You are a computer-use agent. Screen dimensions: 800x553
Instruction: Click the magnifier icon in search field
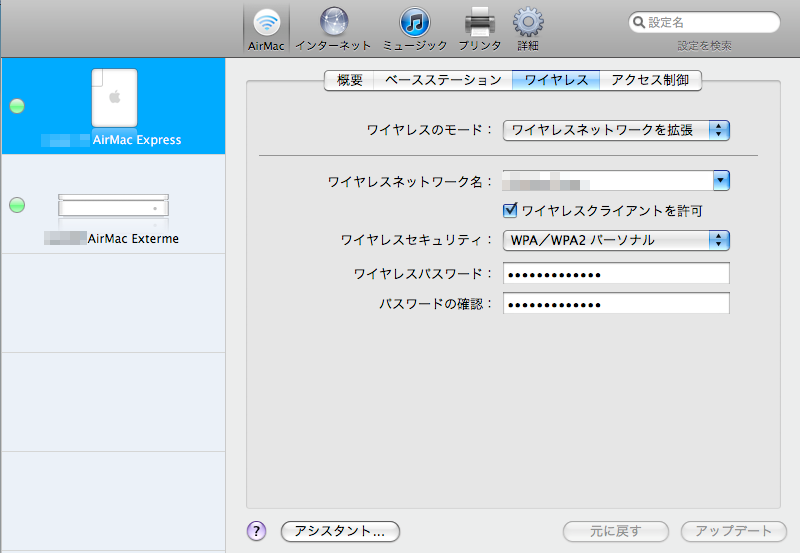638,22
